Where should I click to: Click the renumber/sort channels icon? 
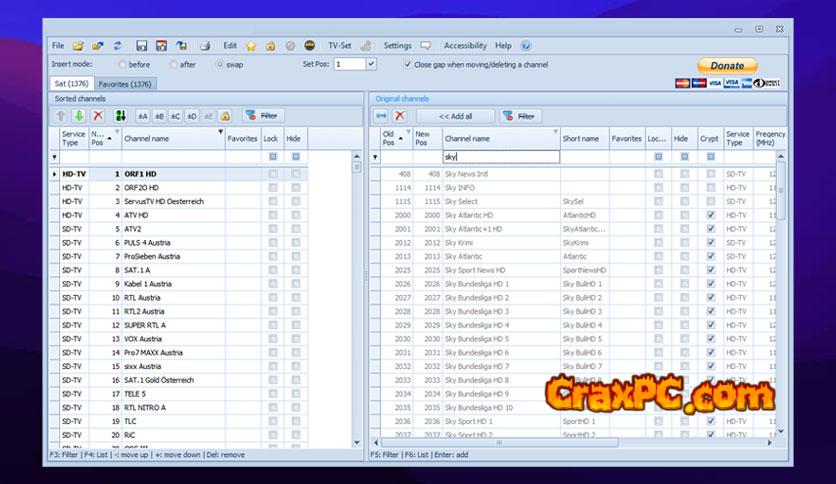120,116
